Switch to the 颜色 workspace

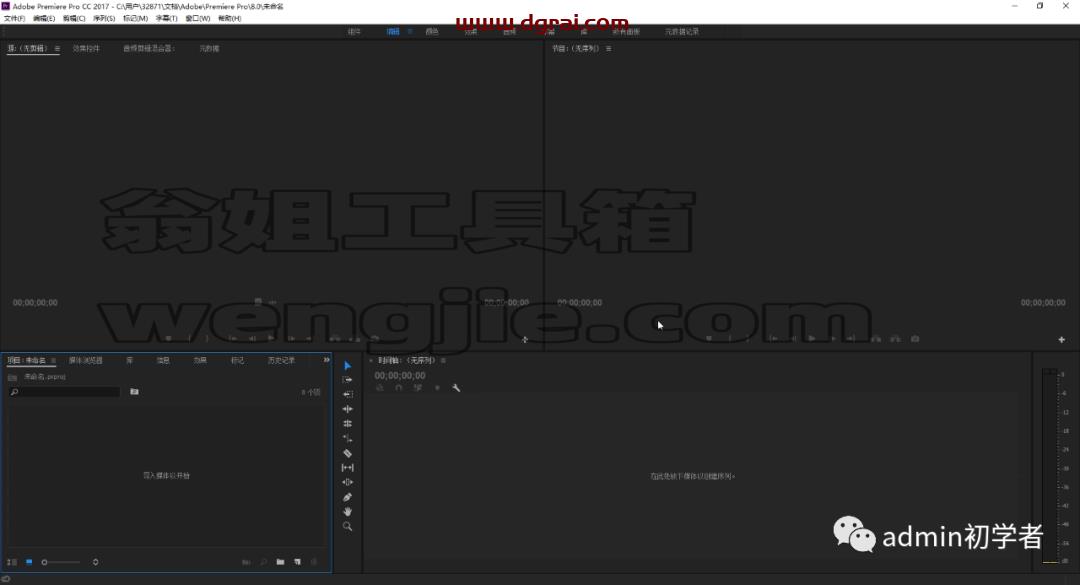click(x=432, y=32)
